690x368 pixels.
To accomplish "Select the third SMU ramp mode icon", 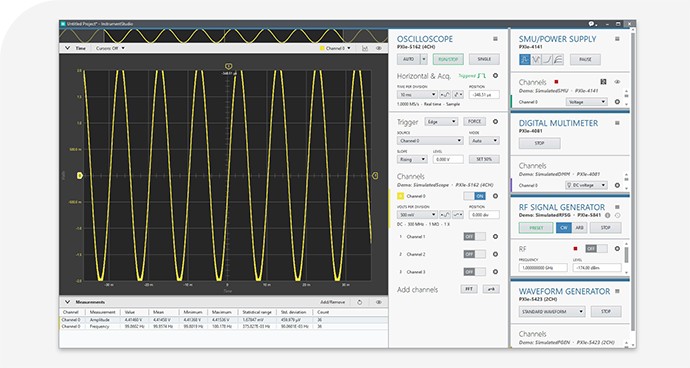I will pyautogui.click(x=547, y=59).
